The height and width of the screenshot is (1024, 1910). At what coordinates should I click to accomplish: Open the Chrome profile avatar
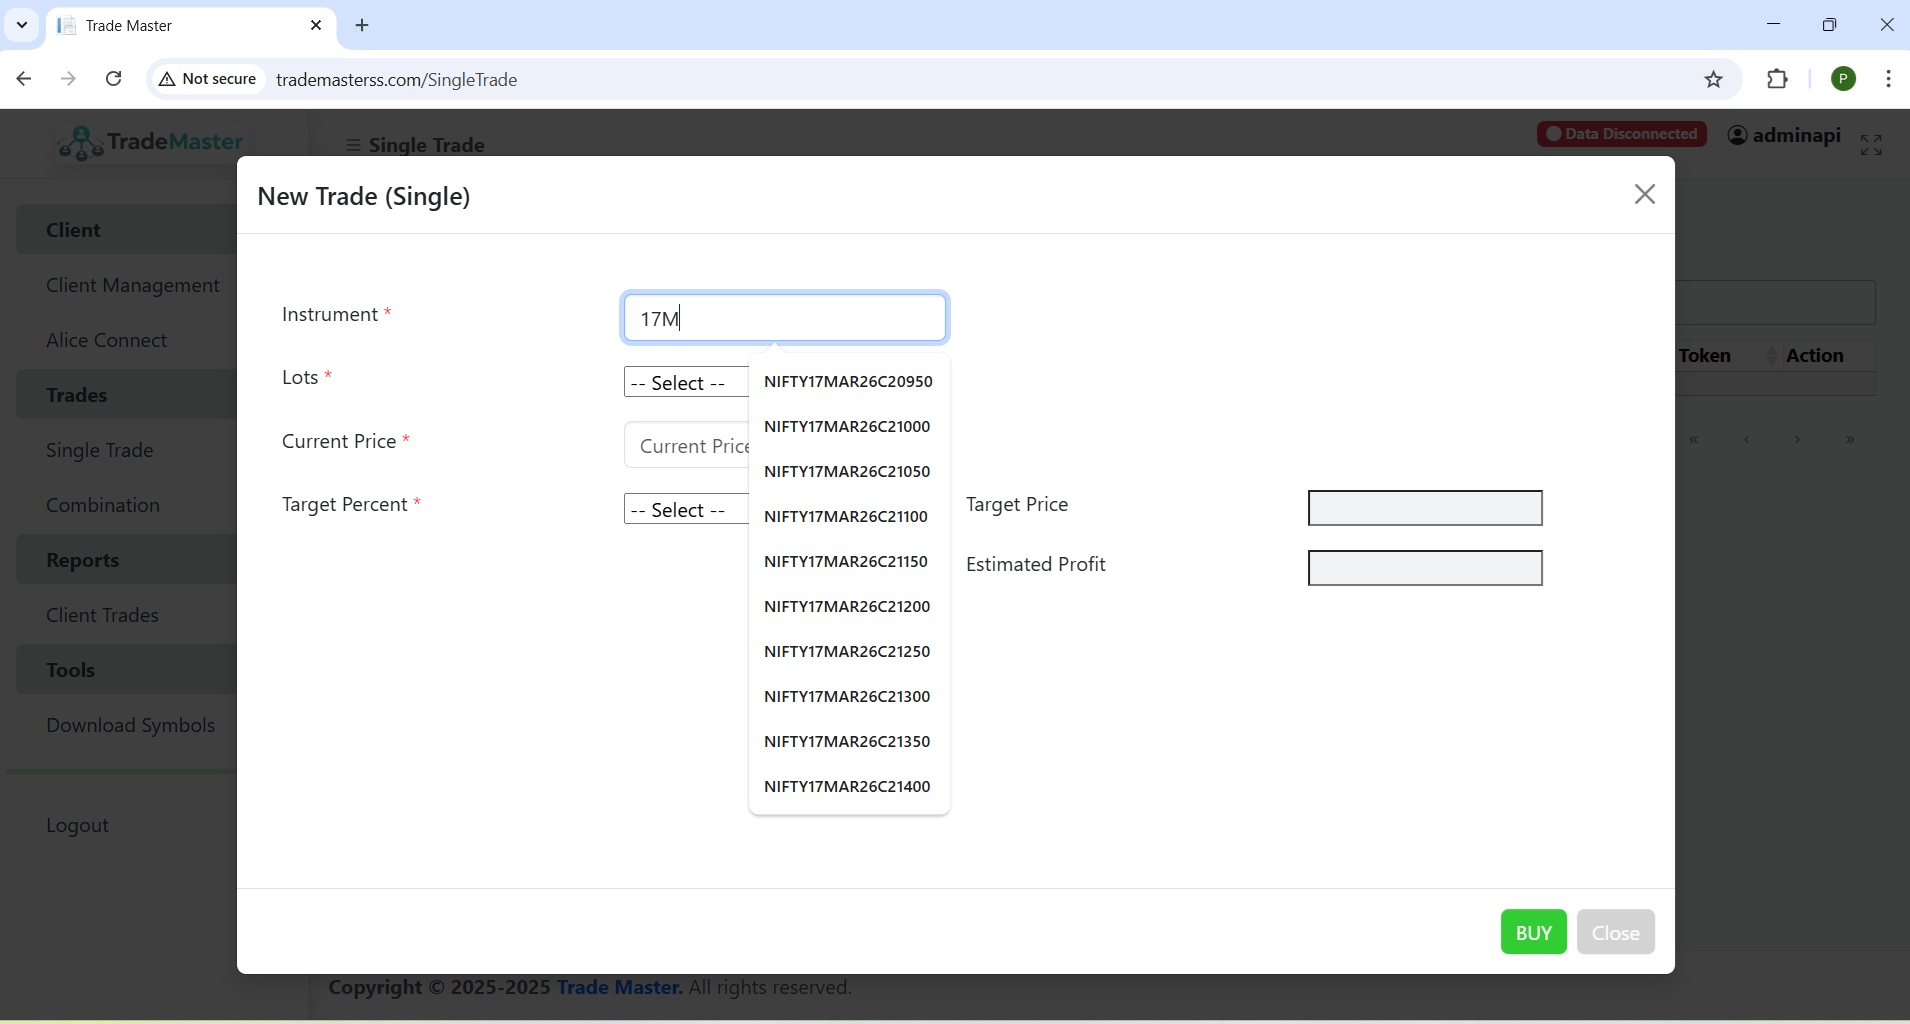(x=1845, y=79)
